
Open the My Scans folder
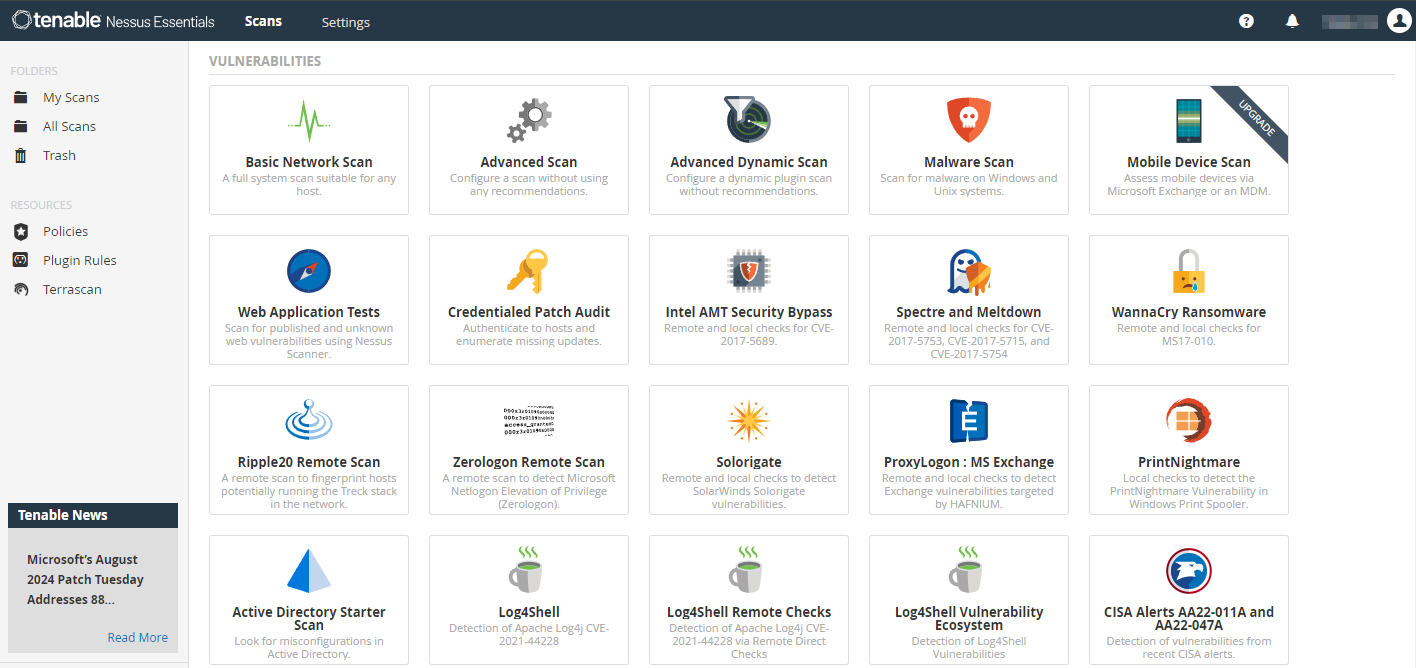pyautogui.click(x=71, y=97)
